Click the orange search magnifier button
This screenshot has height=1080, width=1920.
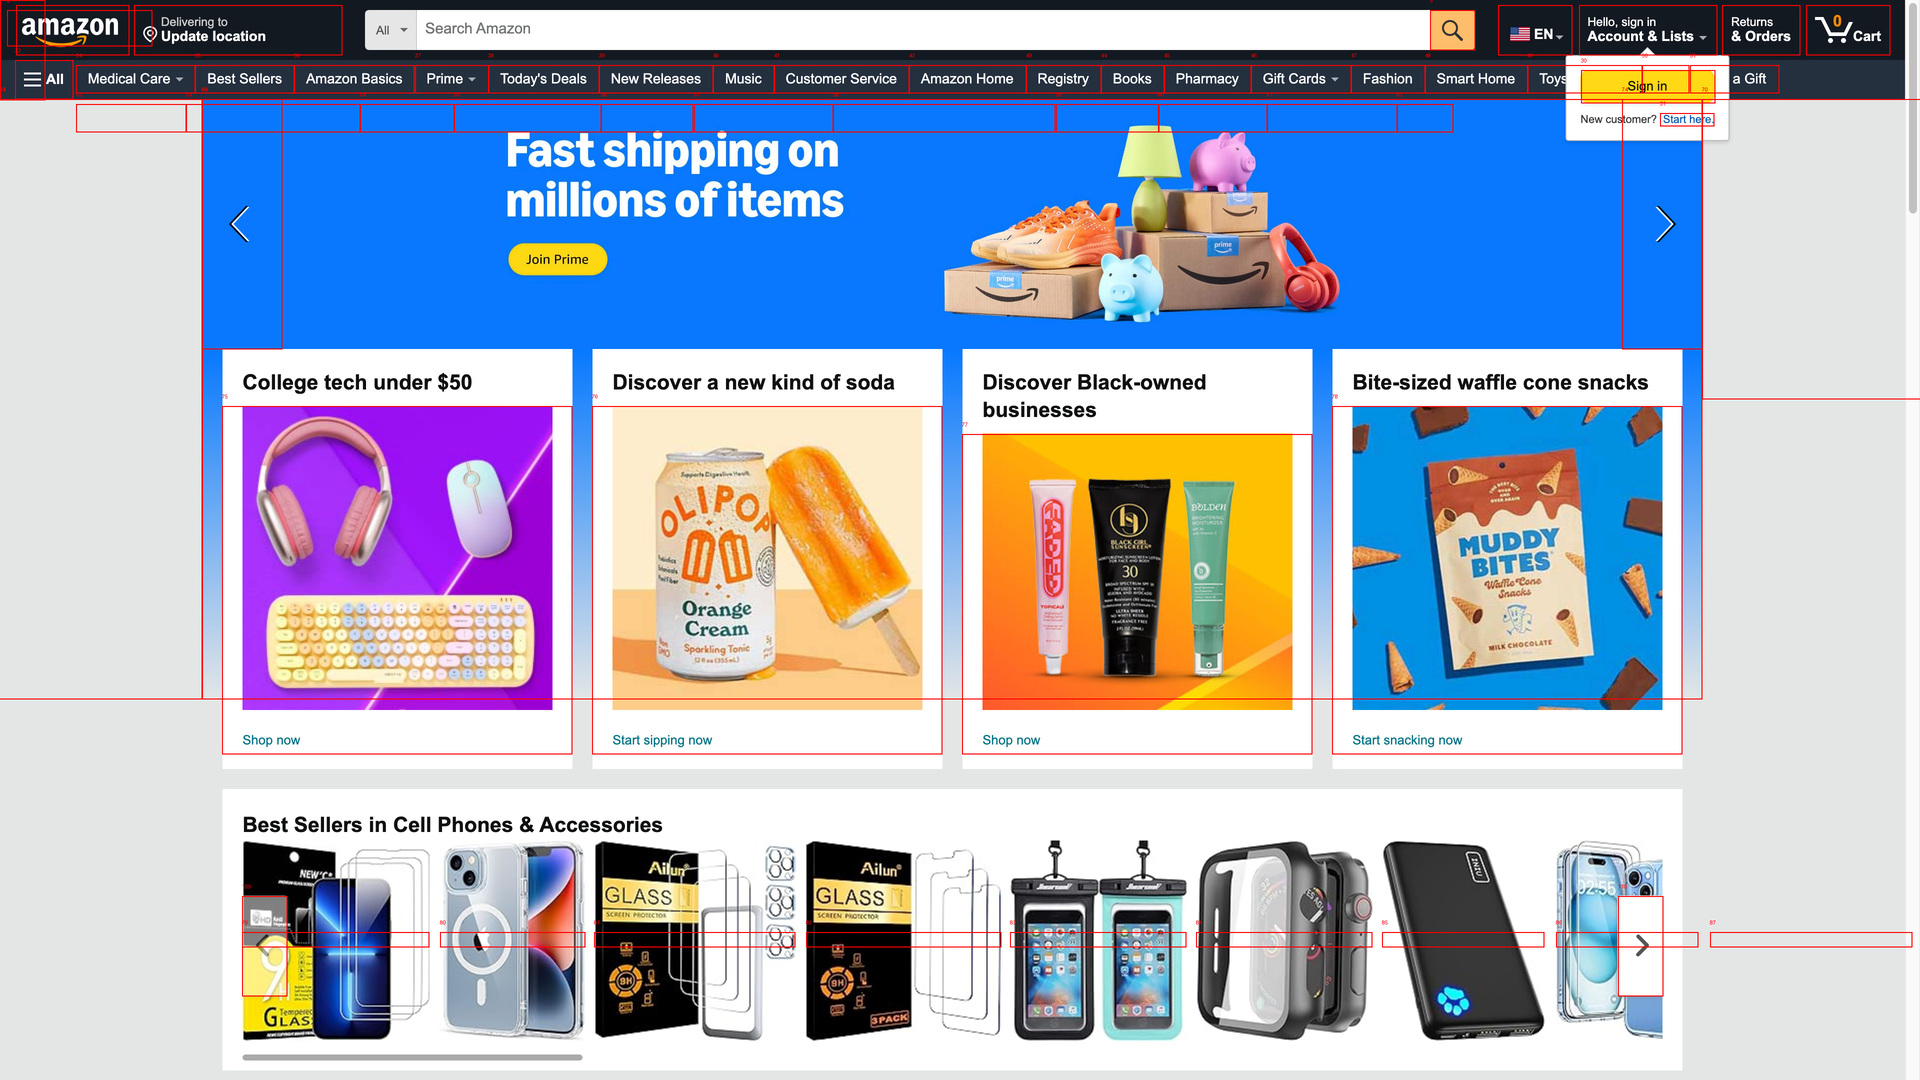click(1452, 30)
